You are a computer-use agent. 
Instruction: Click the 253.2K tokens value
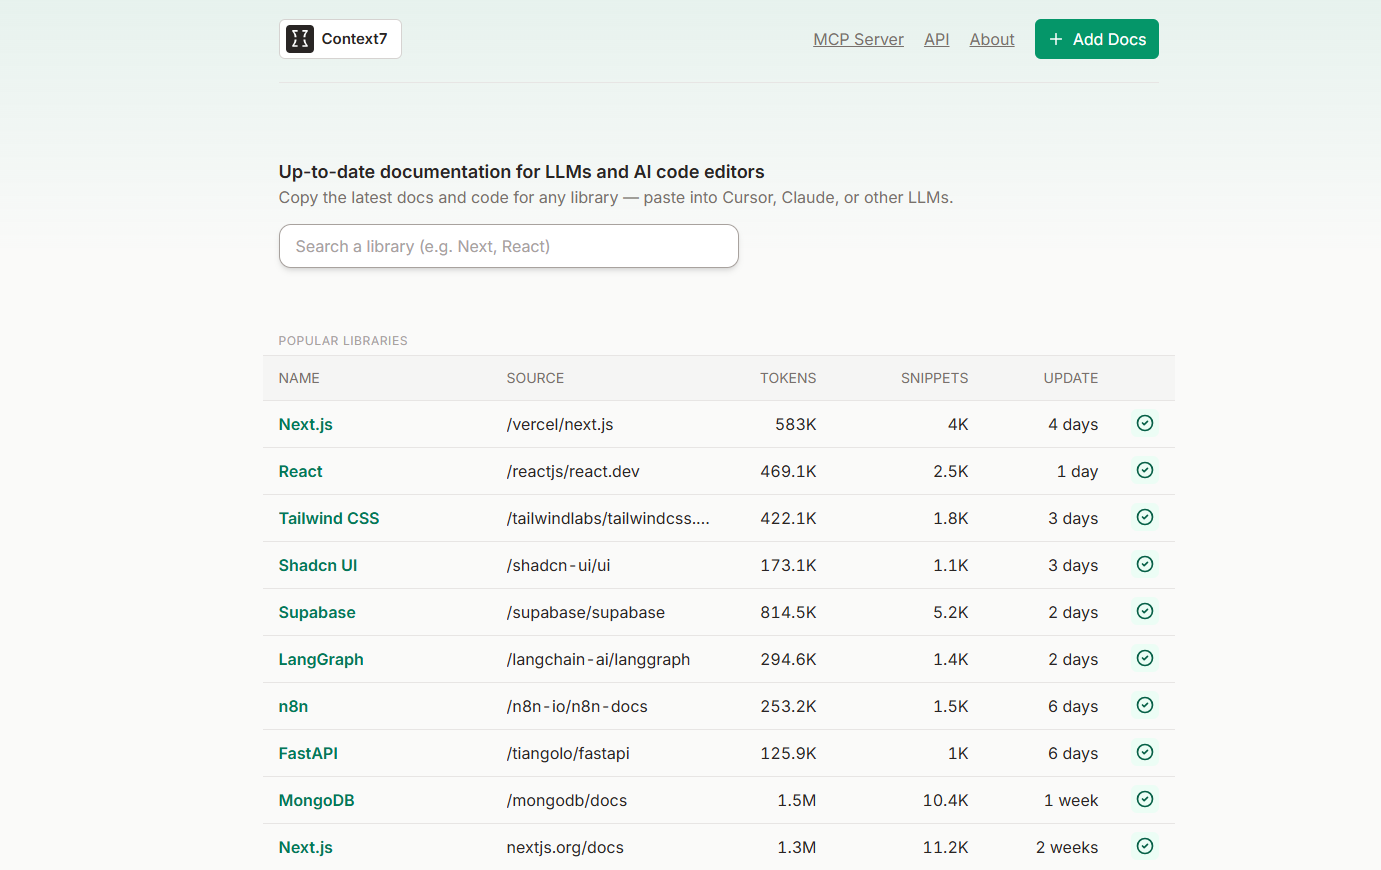point(788,706)
